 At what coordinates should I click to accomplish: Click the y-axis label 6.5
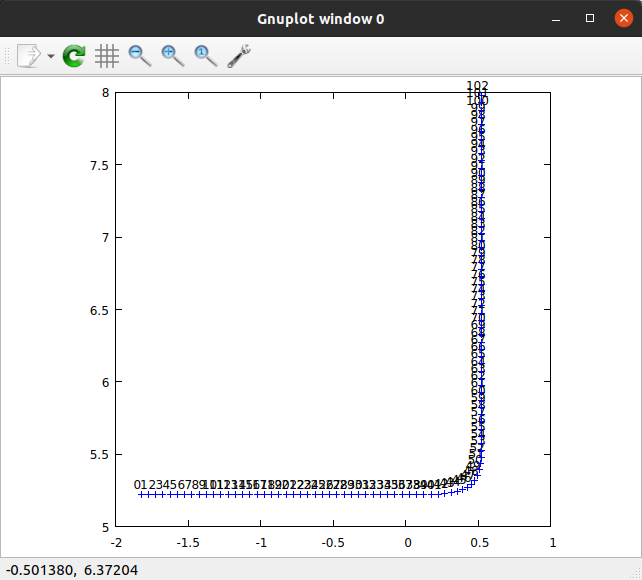click(x=99, y=310)
